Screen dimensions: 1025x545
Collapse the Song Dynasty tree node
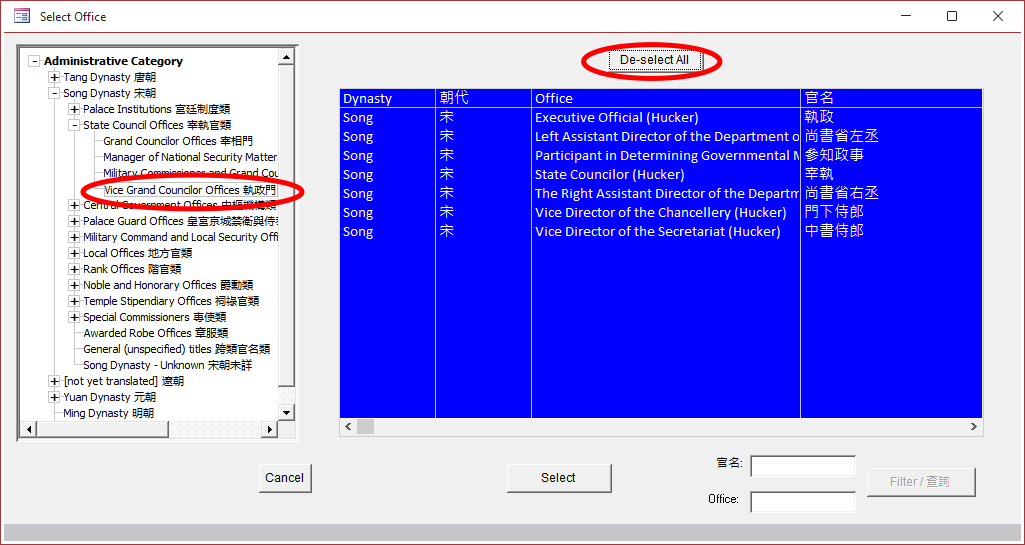coord(55,93)
